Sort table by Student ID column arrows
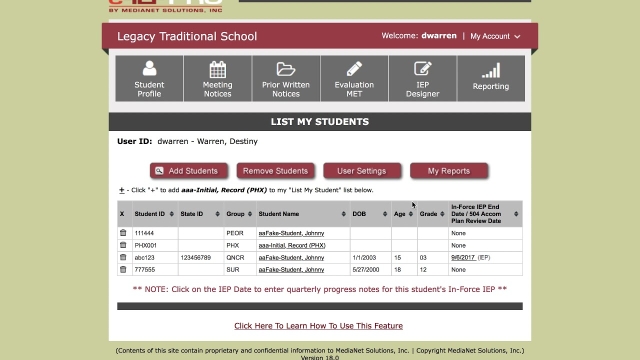 pos(171,214)
